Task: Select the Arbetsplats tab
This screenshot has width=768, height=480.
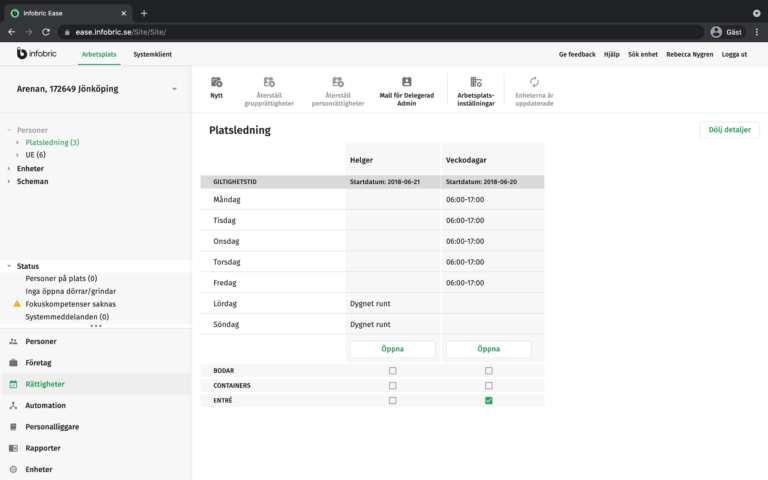Action: [x=99, y=54]
